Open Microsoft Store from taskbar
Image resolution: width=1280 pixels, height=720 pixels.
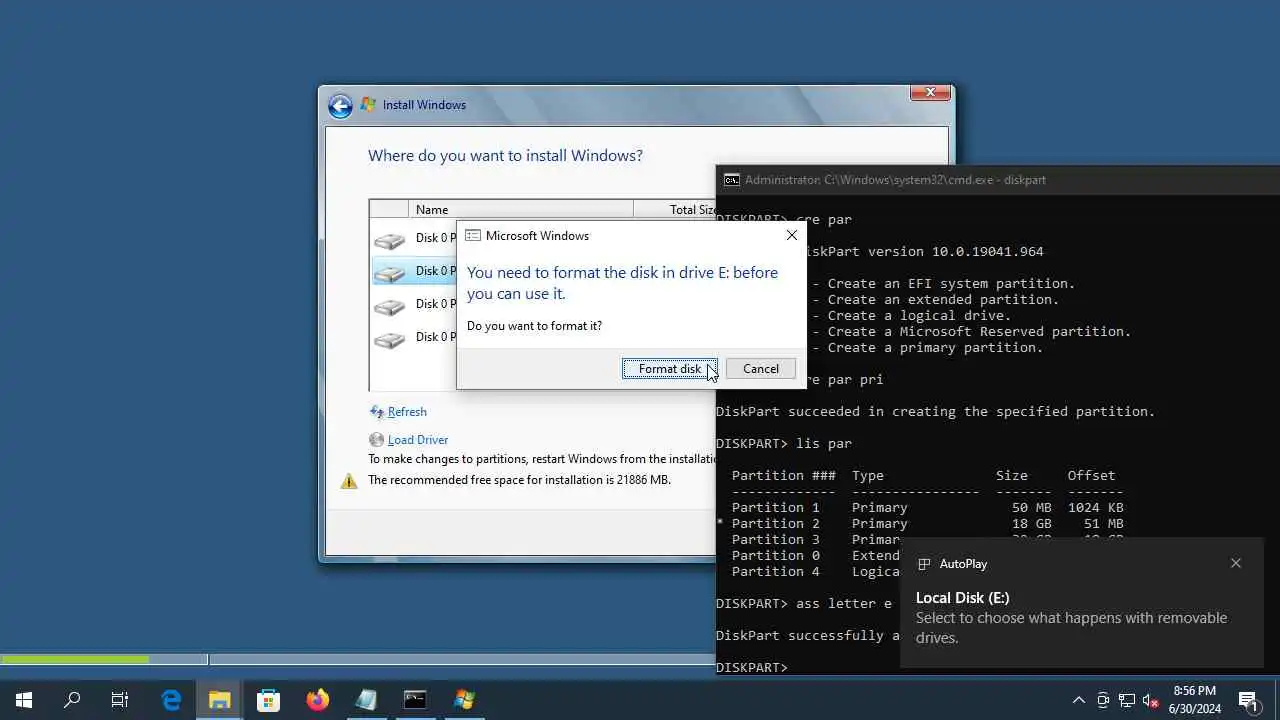click(x=268, y=700)
